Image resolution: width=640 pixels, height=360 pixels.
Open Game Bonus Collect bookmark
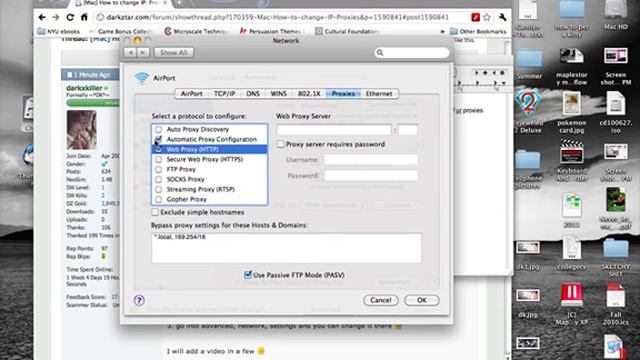[x=120, y=31]
